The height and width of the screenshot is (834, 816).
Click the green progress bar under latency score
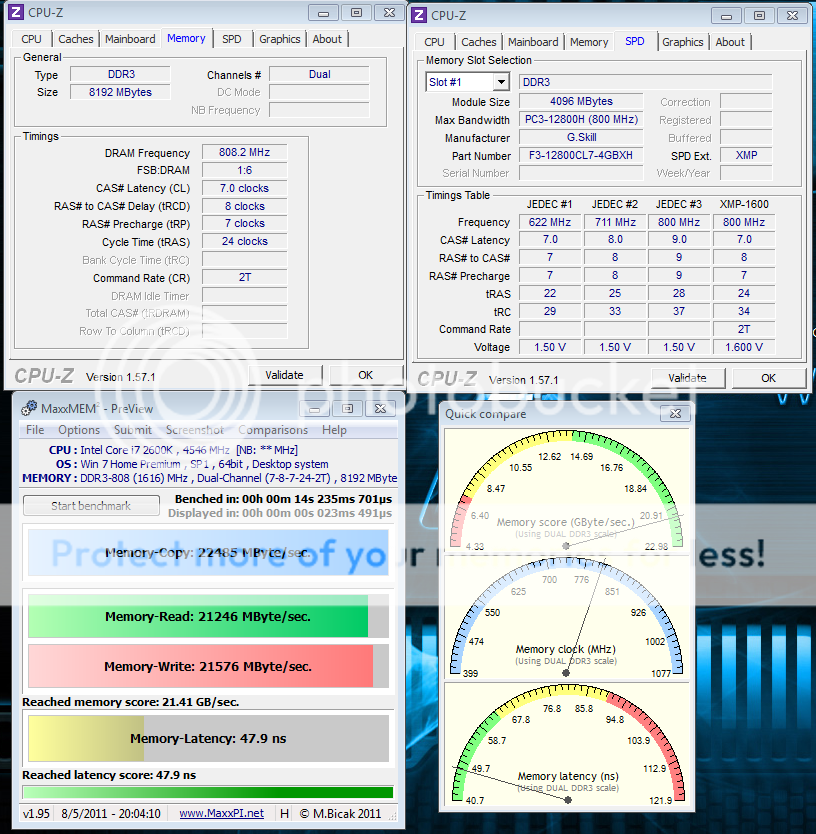pos(208,793)
